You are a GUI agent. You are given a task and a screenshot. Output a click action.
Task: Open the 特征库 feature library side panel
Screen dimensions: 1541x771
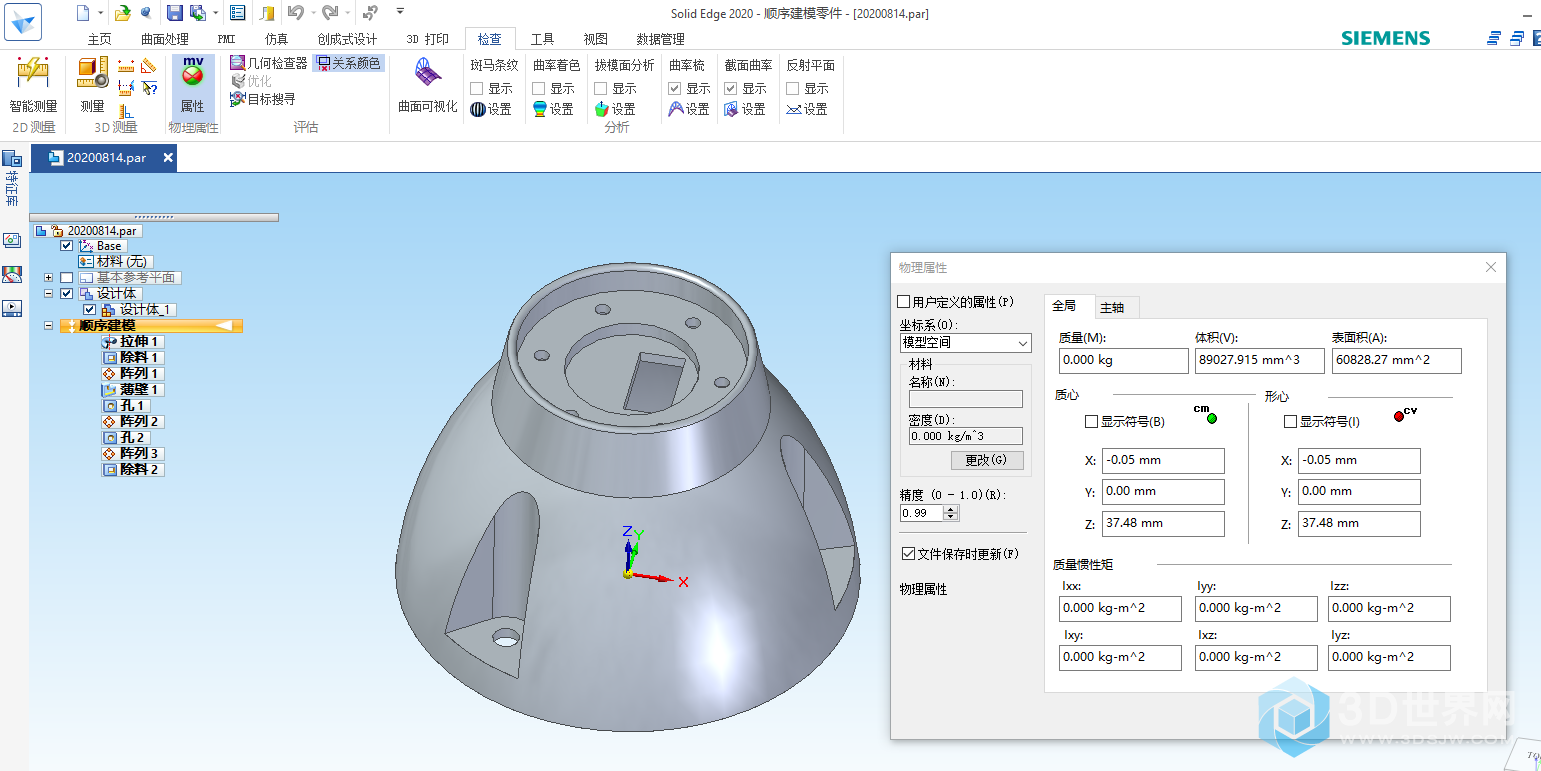pyautogui.click(x=12, y=177)
